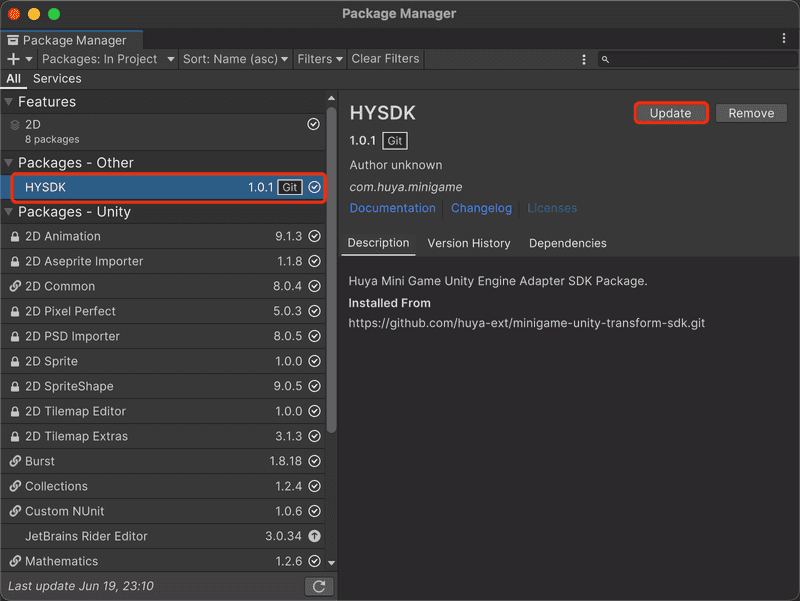Switch to the Services tab
Screen dimensions: 800x601
tap(57, 78)
